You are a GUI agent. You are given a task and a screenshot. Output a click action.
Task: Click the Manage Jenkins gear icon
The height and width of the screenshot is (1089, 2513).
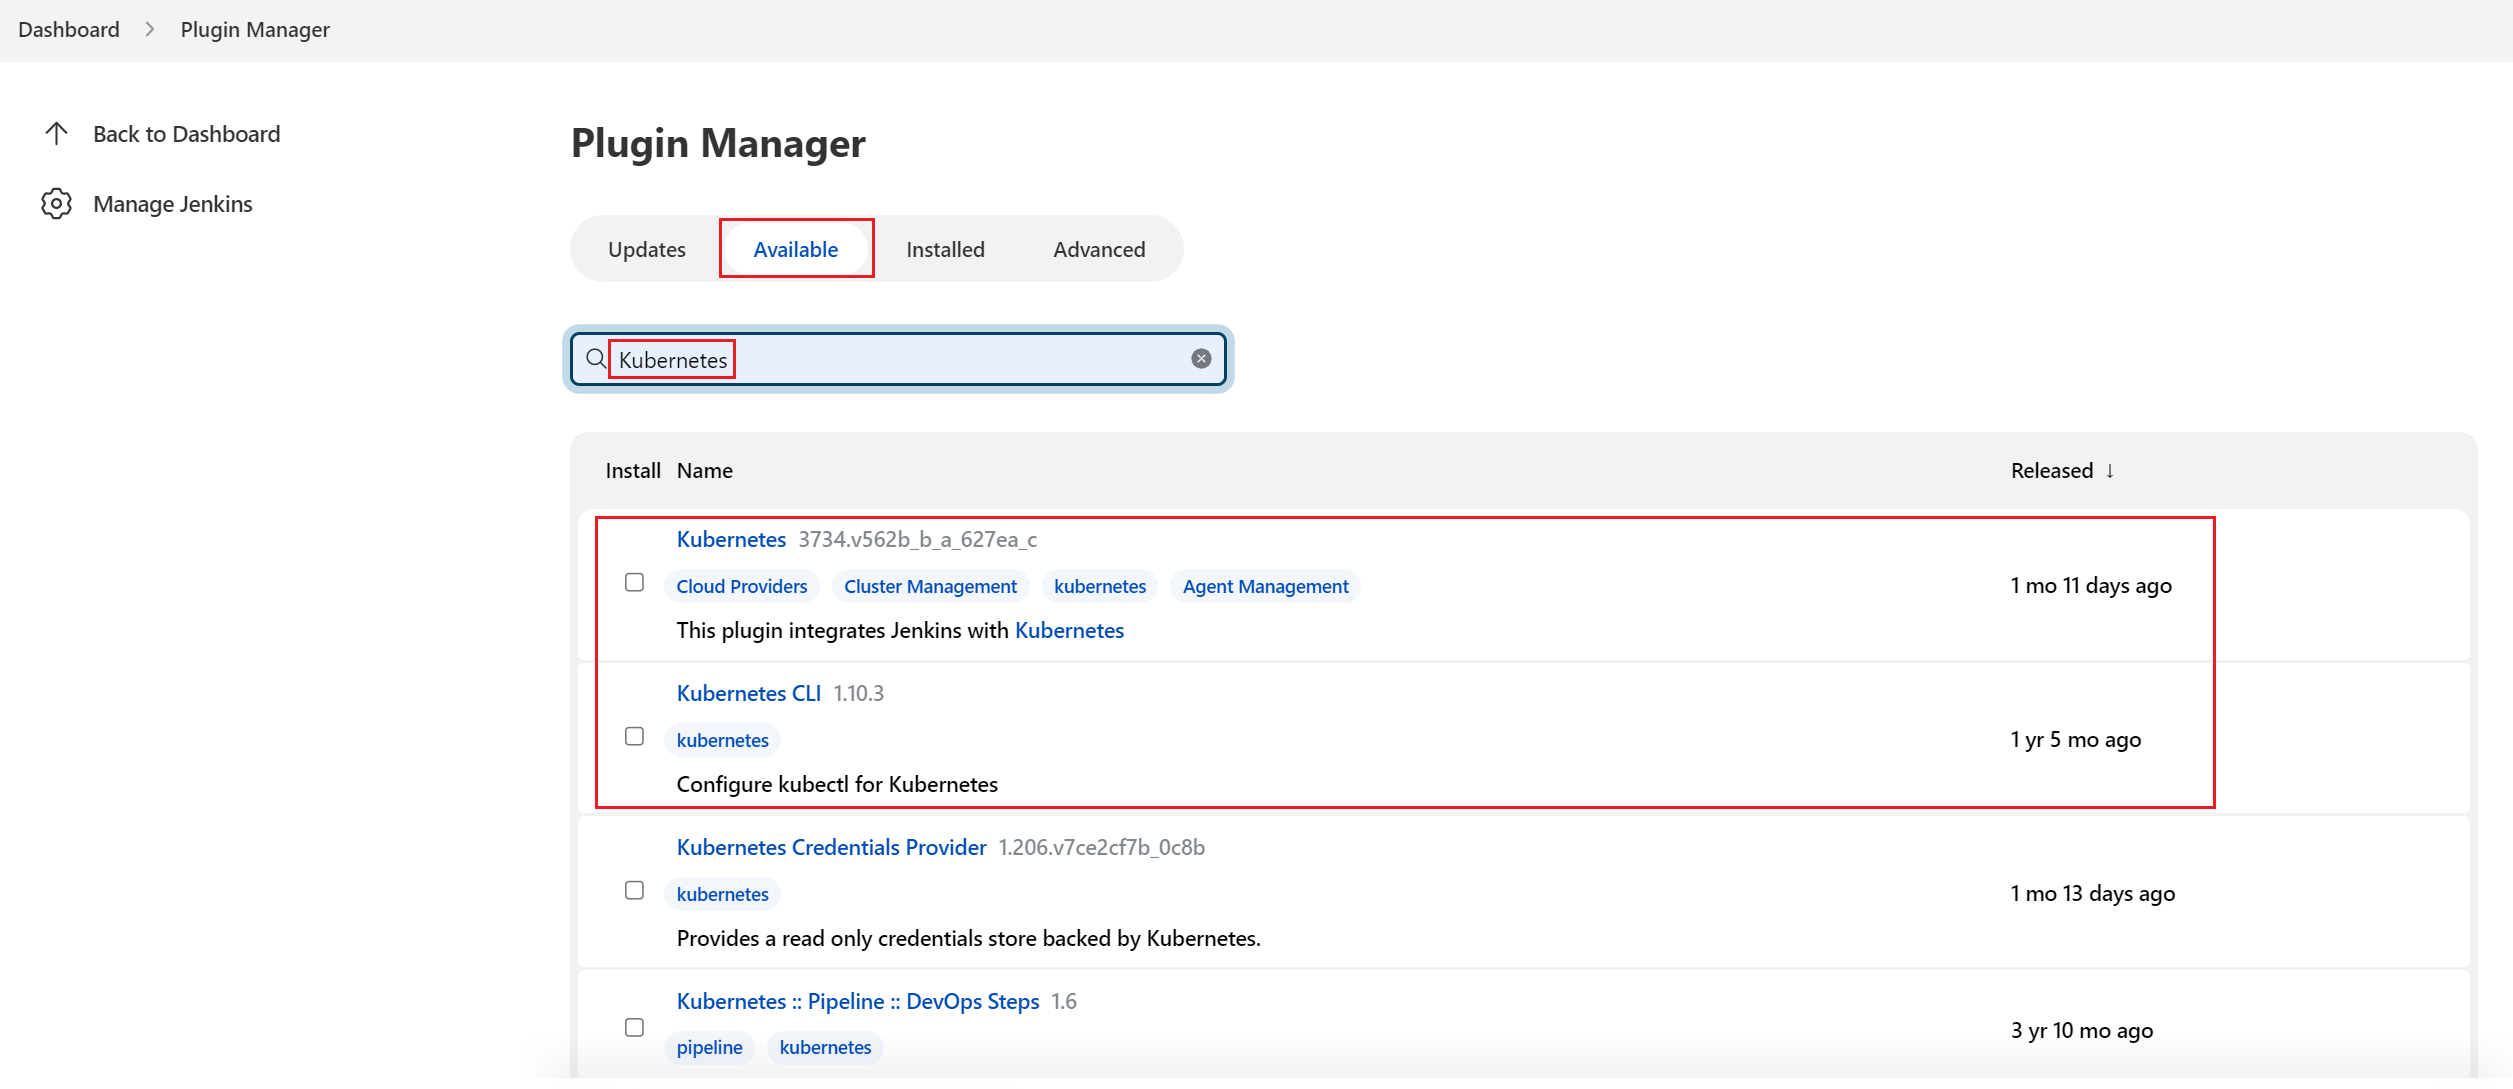click(56, 204)
